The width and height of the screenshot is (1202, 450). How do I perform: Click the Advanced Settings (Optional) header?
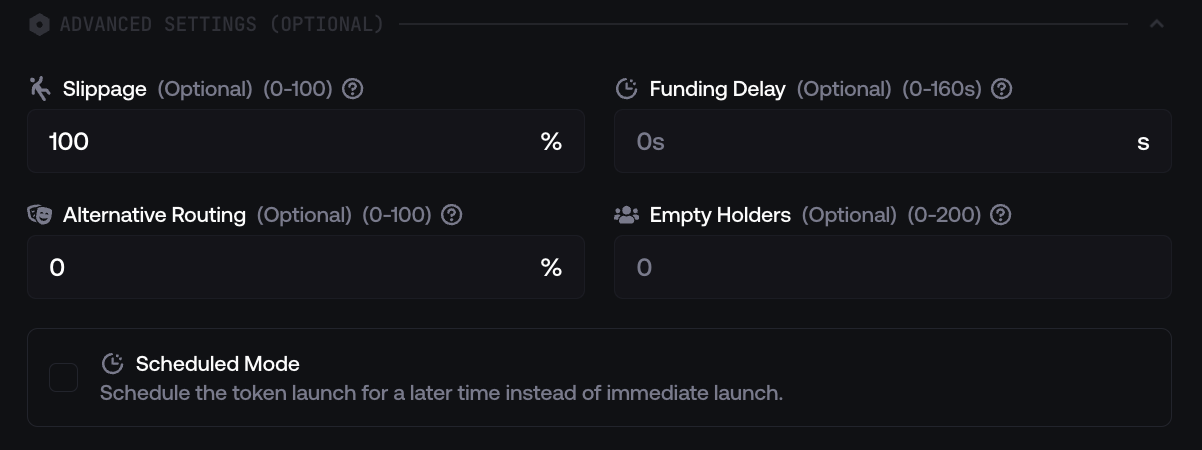(221, 24)
